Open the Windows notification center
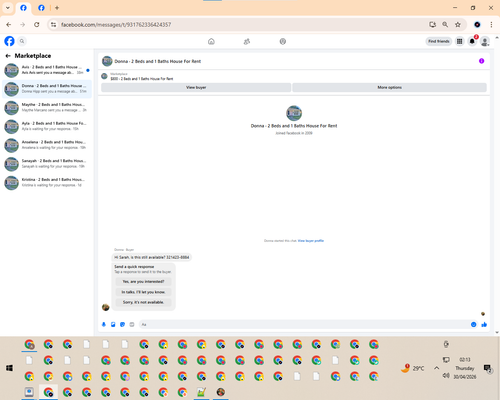The height and width of the screenshot is (400, 500). point(487,368)
